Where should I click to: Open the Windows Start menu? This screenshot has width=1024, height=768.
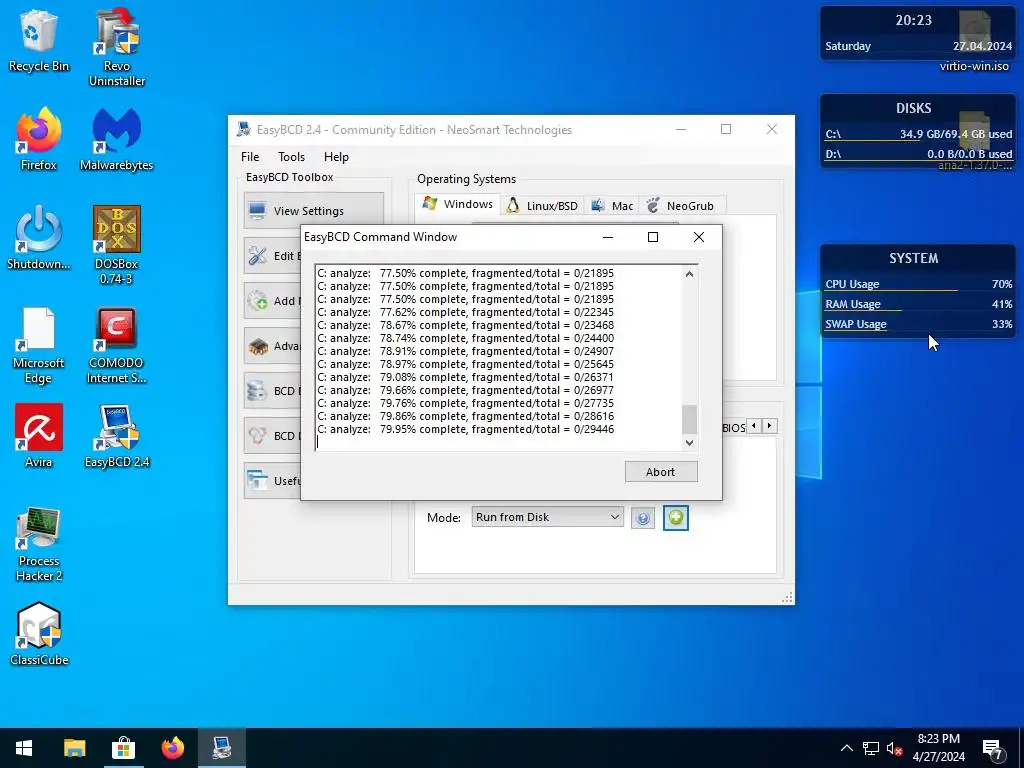pyautogui.click(x=24, y=748)
